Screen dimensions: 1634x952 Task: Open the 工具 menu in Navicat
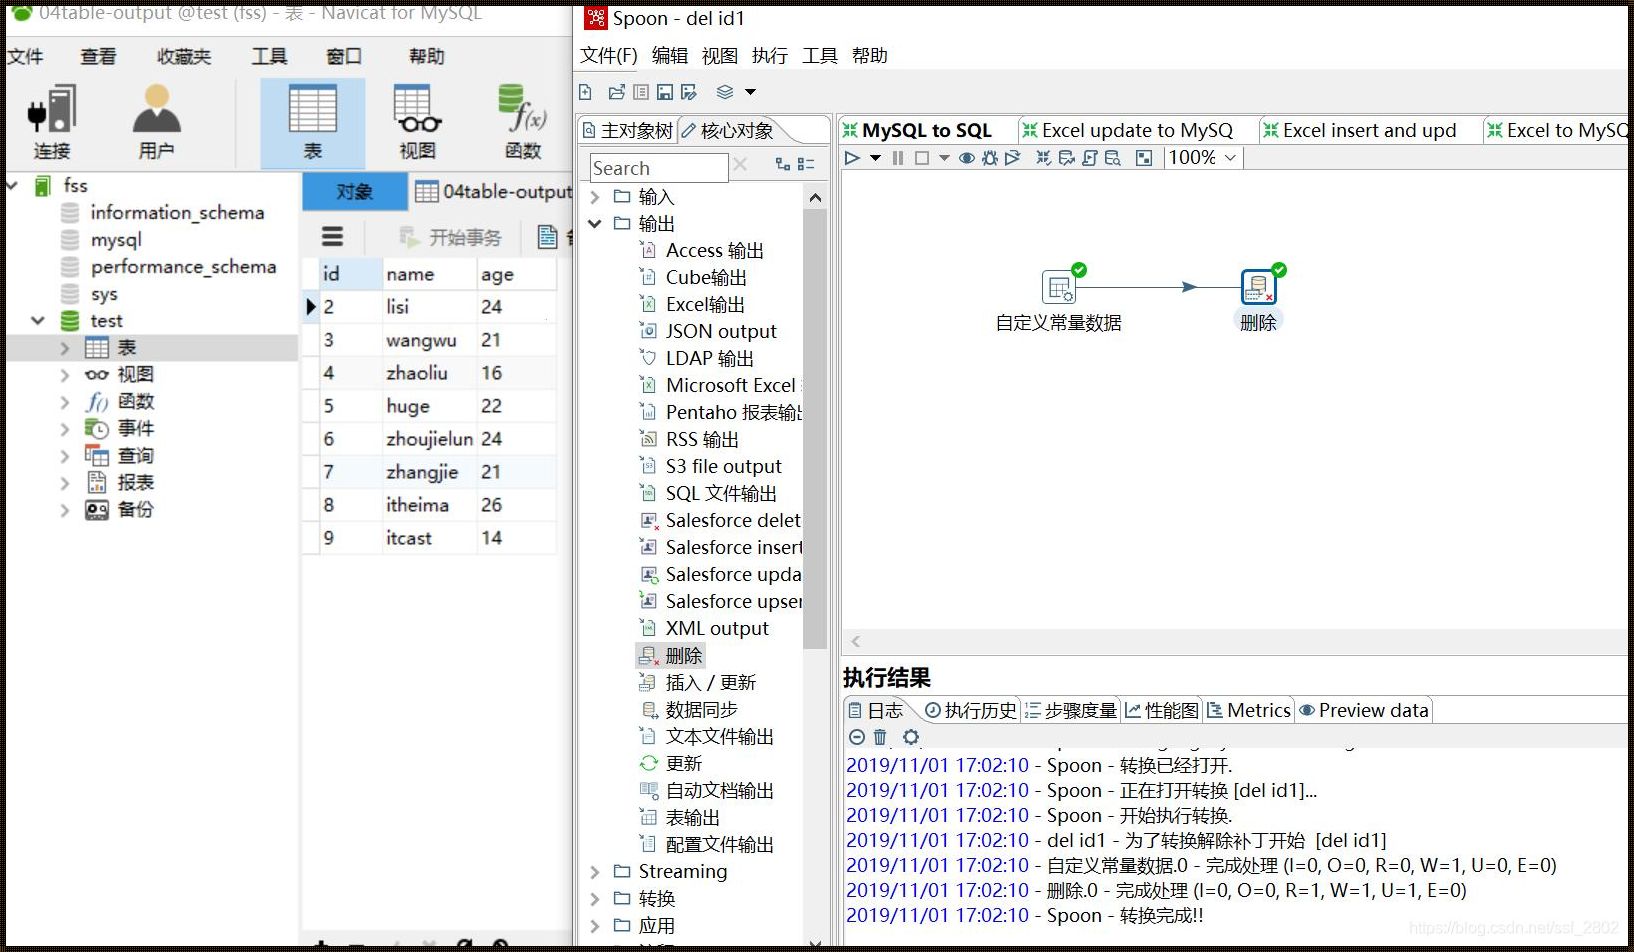tap(269, 57)
